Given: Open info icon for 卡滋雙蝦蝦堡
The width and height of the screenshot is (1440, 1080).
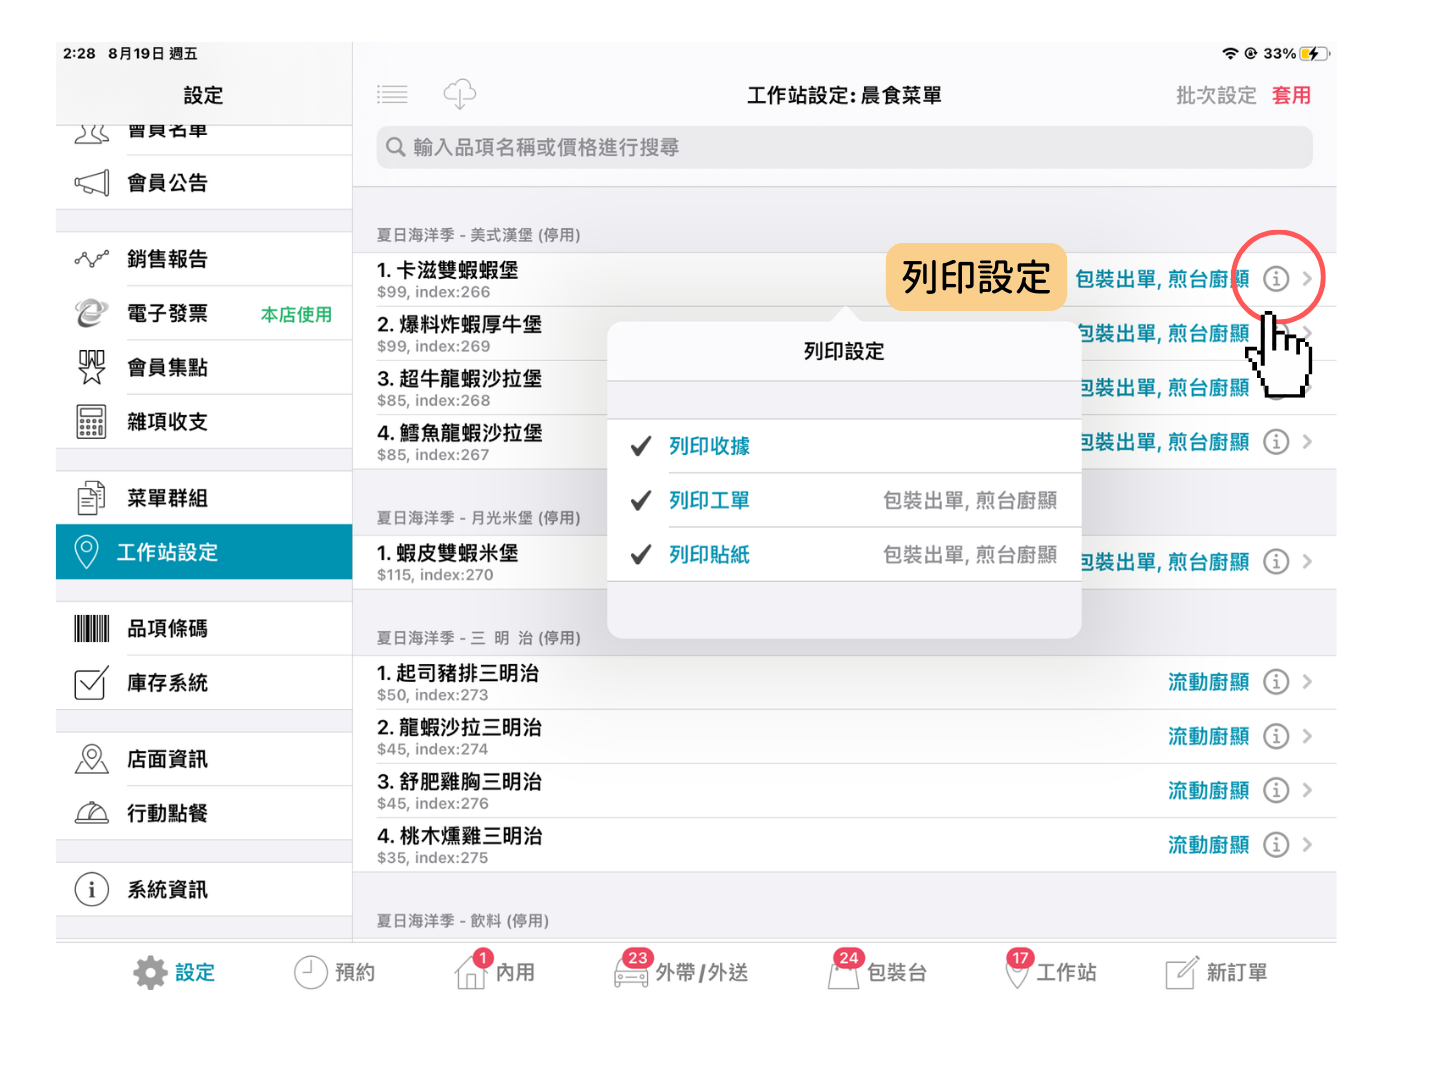Looking at the screenshot, I should [x=1276, y=279].
